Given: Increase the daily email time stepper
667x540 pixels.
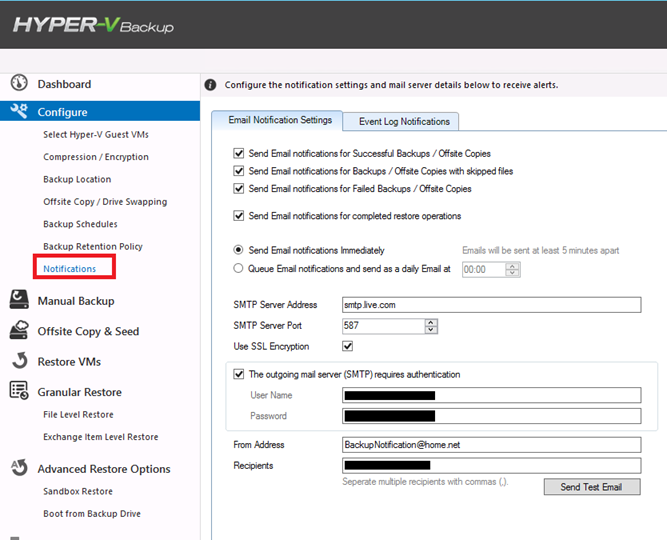Looking at the screenshot, I should coord(512,266).
